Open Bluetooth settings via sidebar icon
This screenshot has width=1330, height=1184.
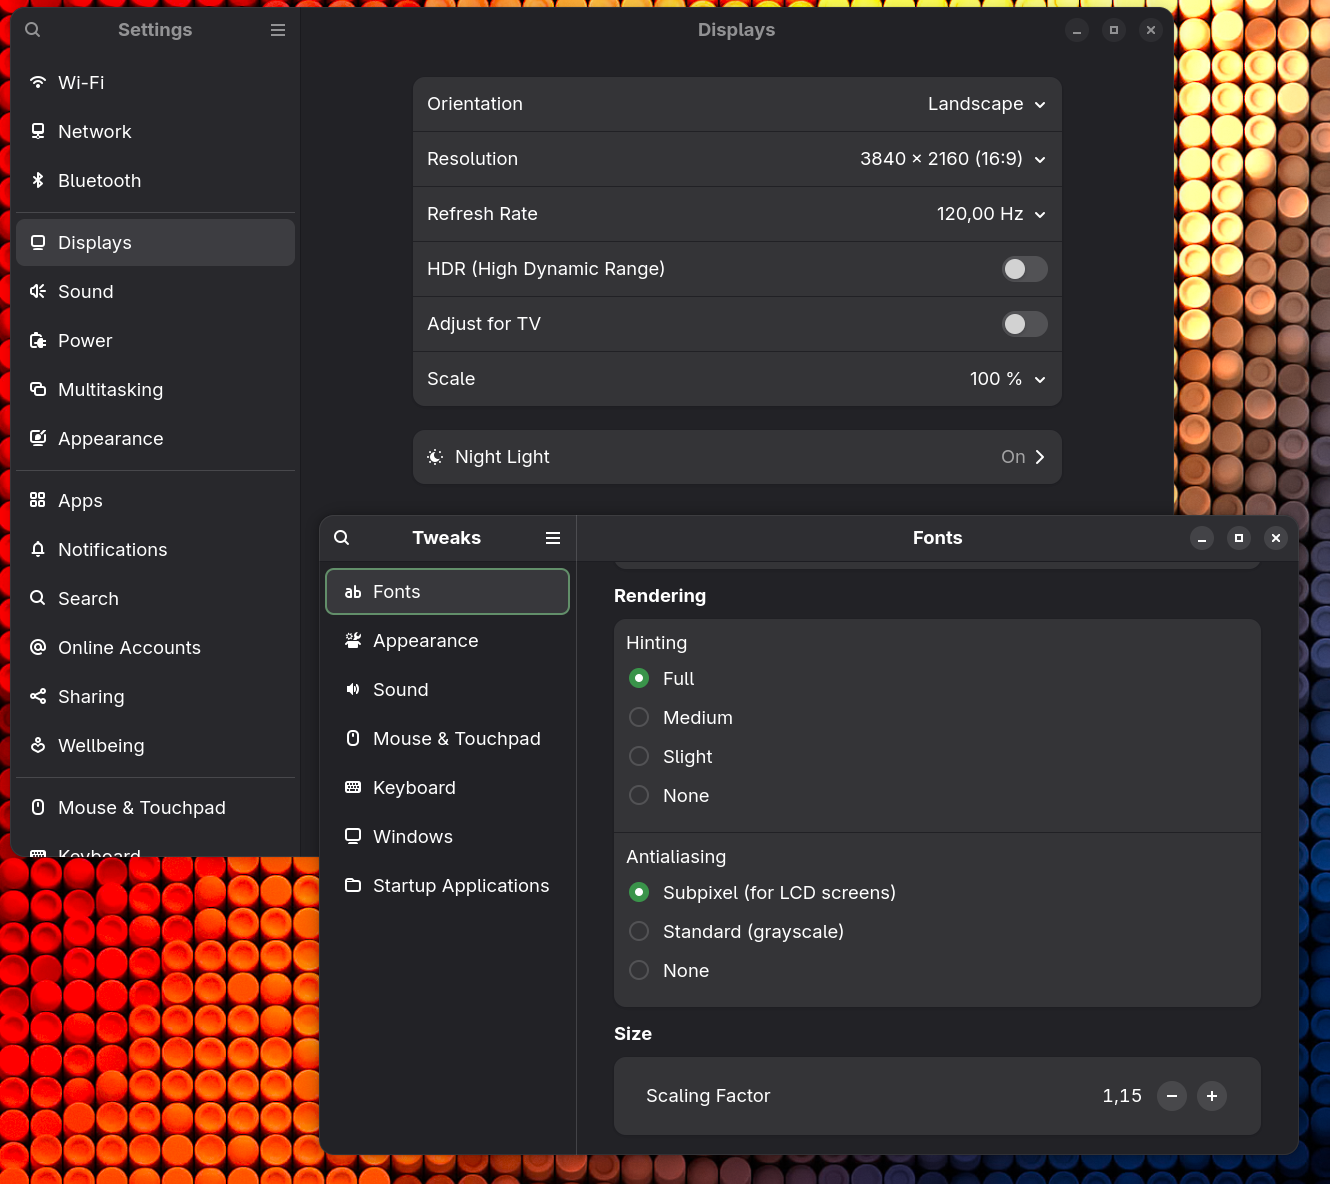pos(38,180)
